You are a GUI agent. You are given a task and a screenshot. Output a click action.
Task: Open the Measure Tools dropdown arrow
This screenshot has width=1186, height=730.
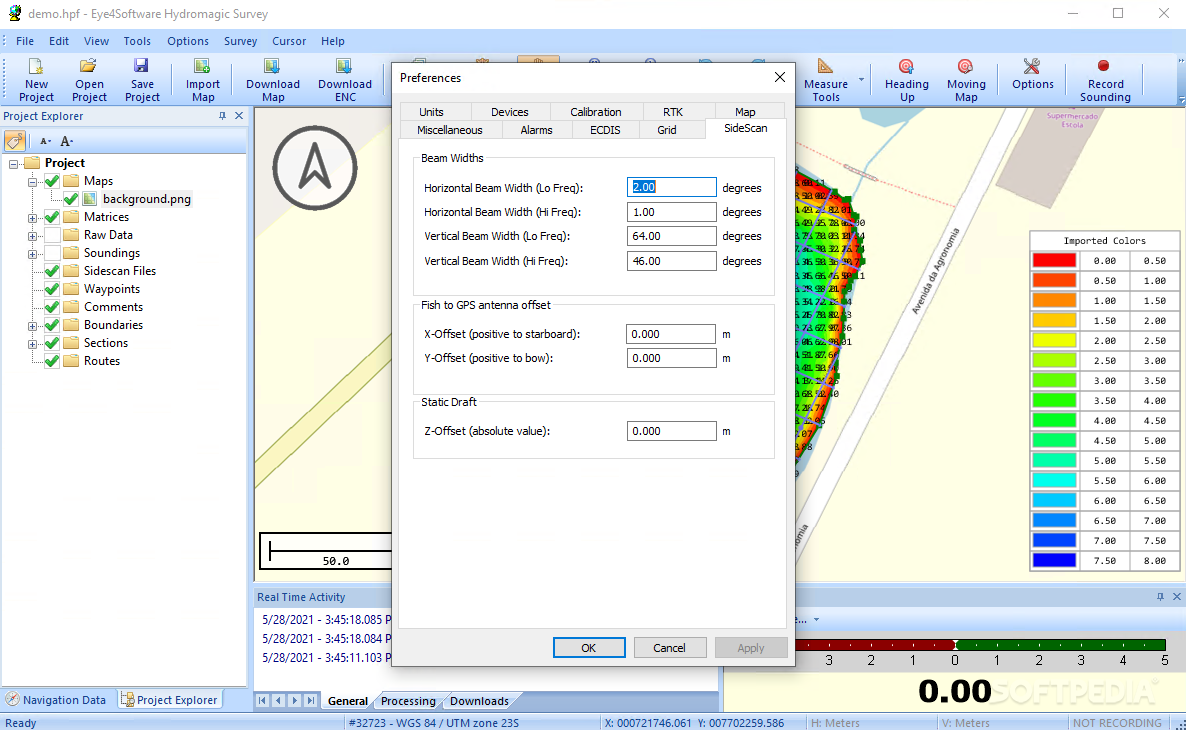click(x=861, y=79)
